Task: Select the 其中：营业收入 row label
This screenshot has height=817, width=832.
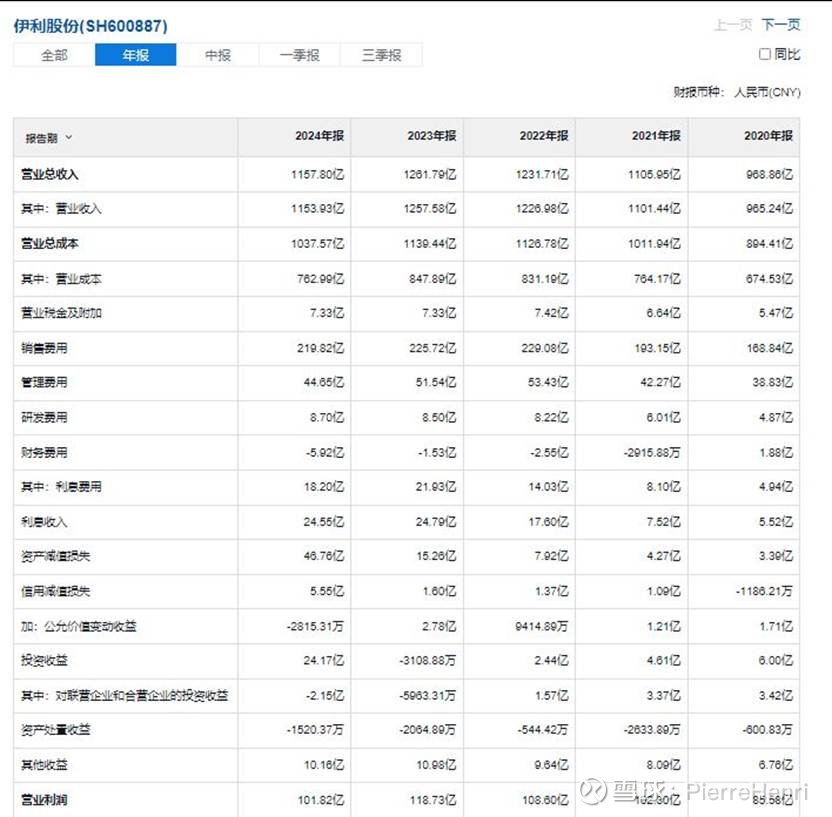Action: coord(61,208)
